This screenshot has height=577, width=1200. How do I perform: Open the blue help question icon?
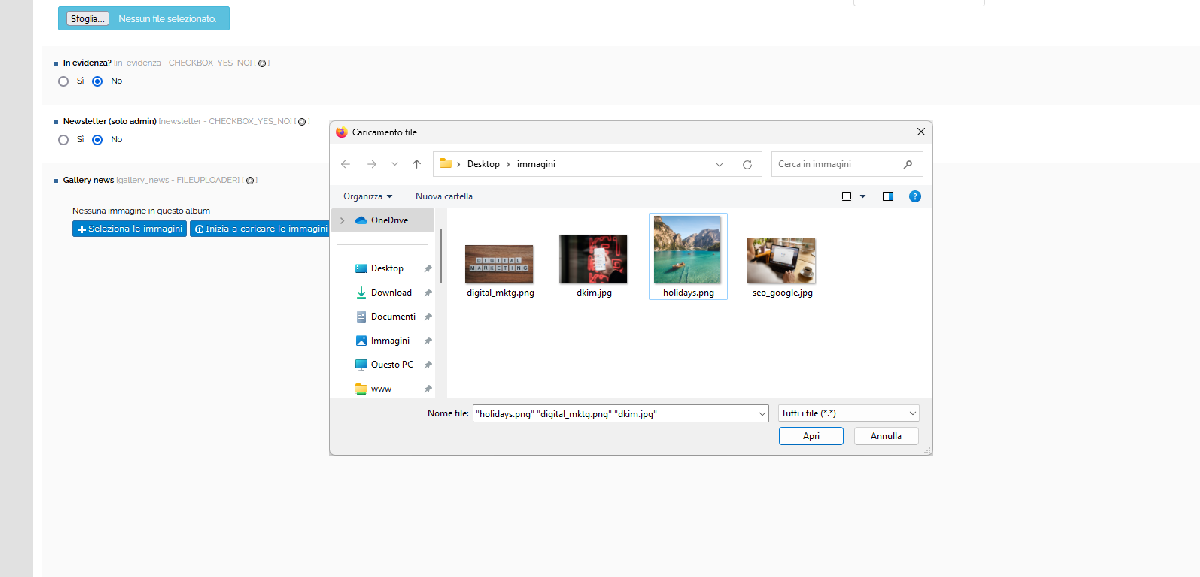pyautogui.click(x=914, y=196)
